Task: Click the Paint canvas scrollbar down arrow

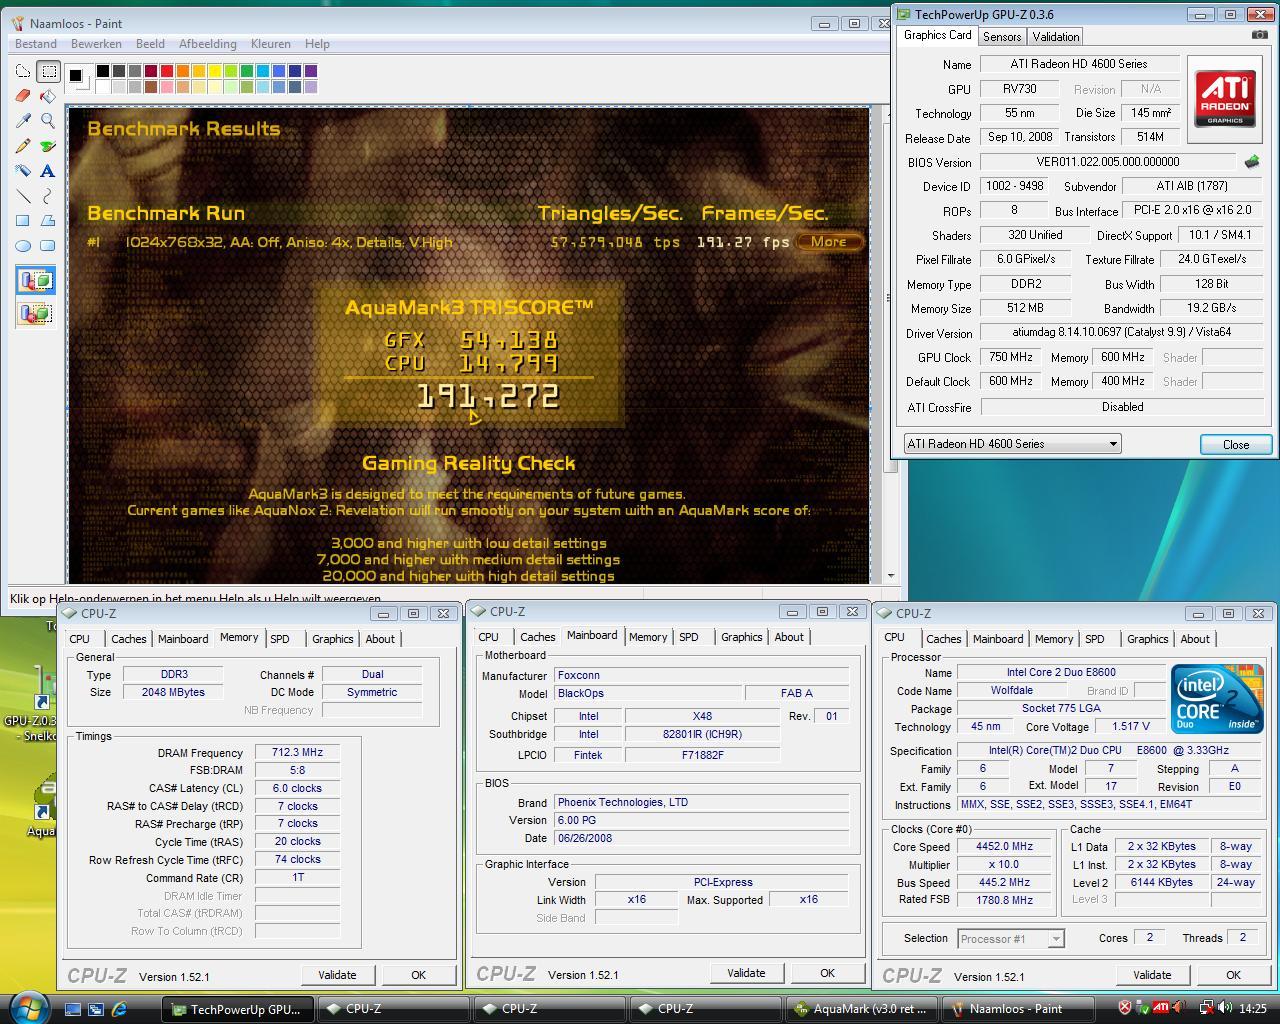Action: 891,576
